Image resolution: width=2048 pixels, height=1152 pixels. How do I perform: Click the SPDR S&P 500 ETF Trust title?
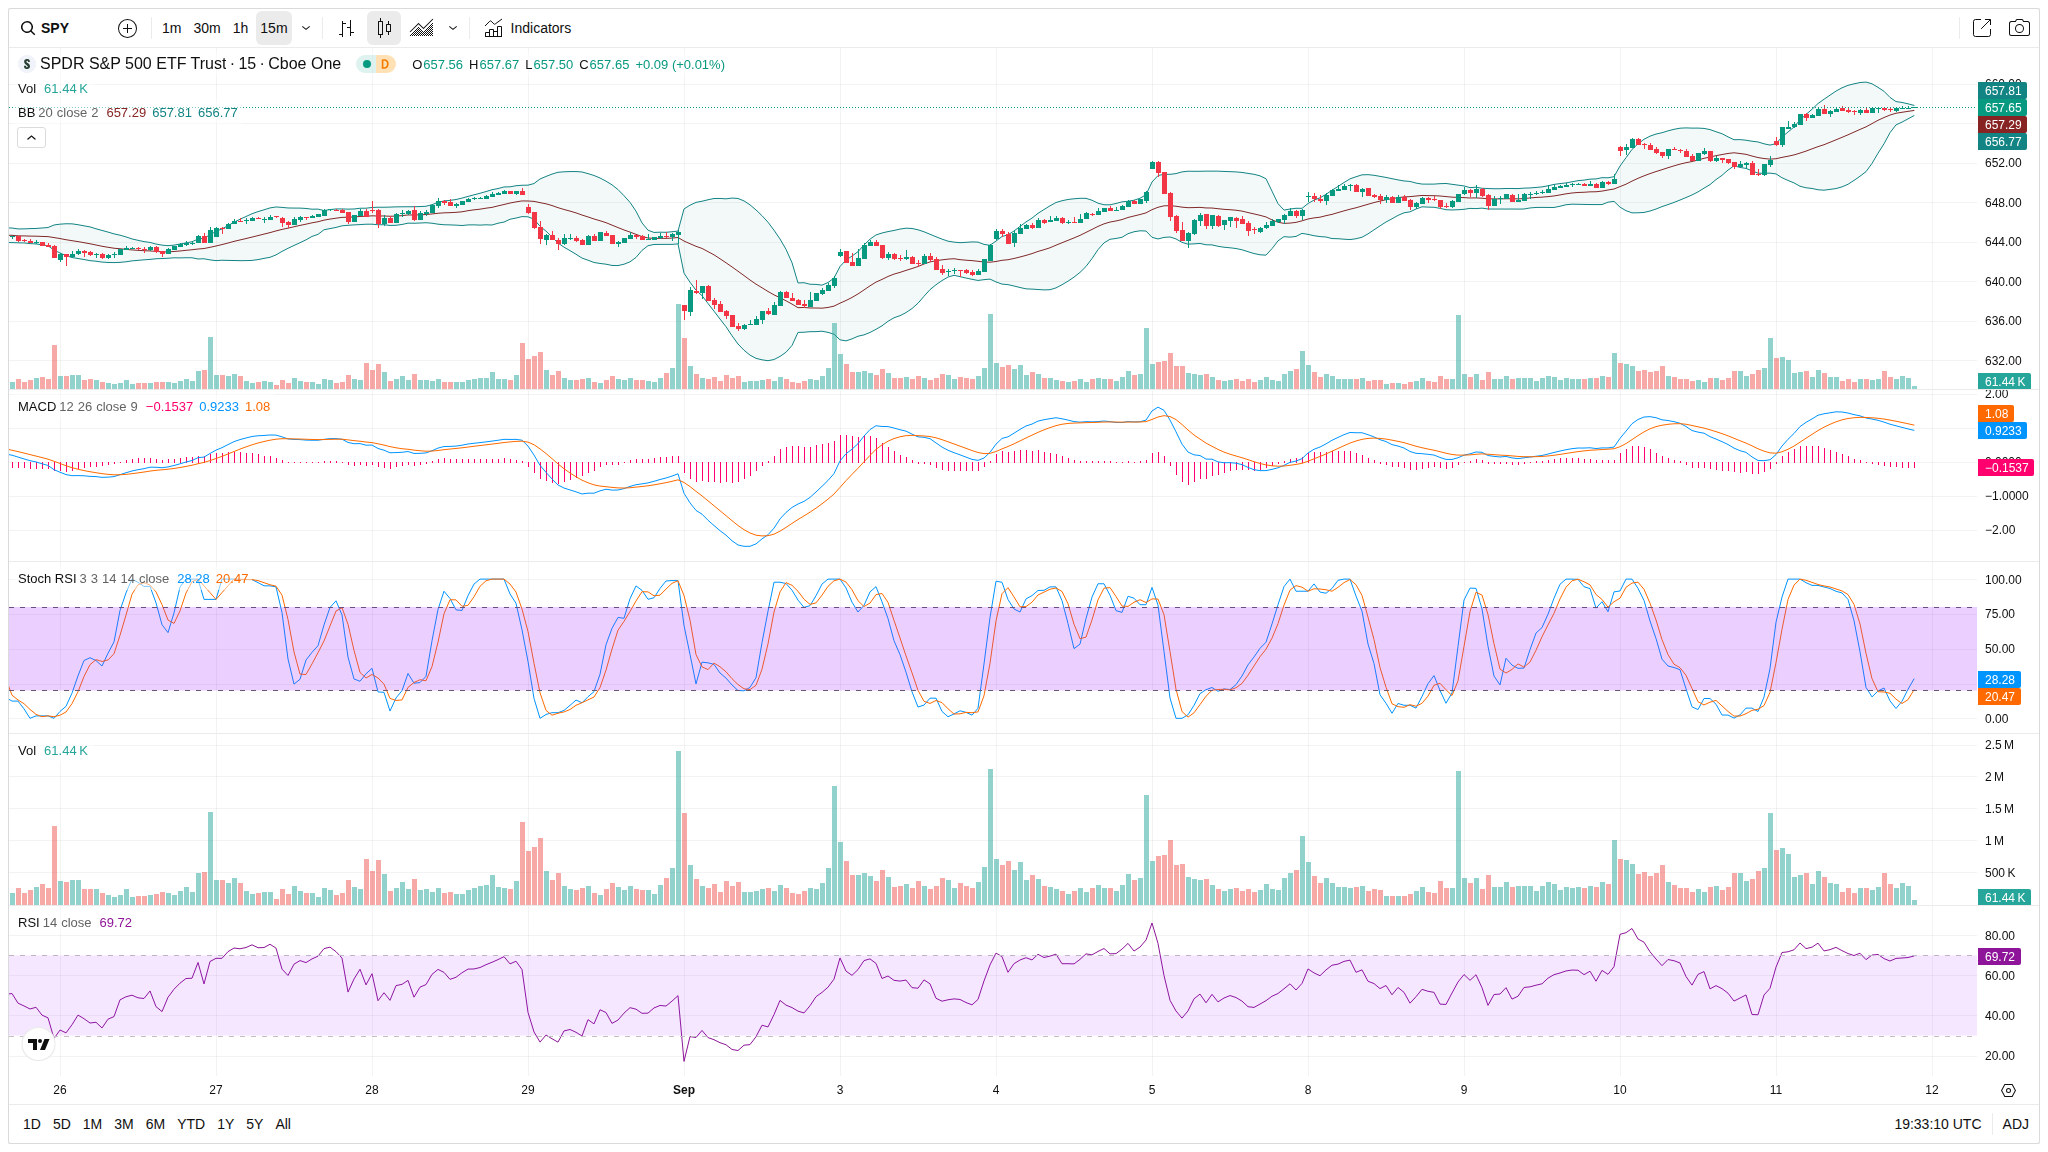coord(190,64)
